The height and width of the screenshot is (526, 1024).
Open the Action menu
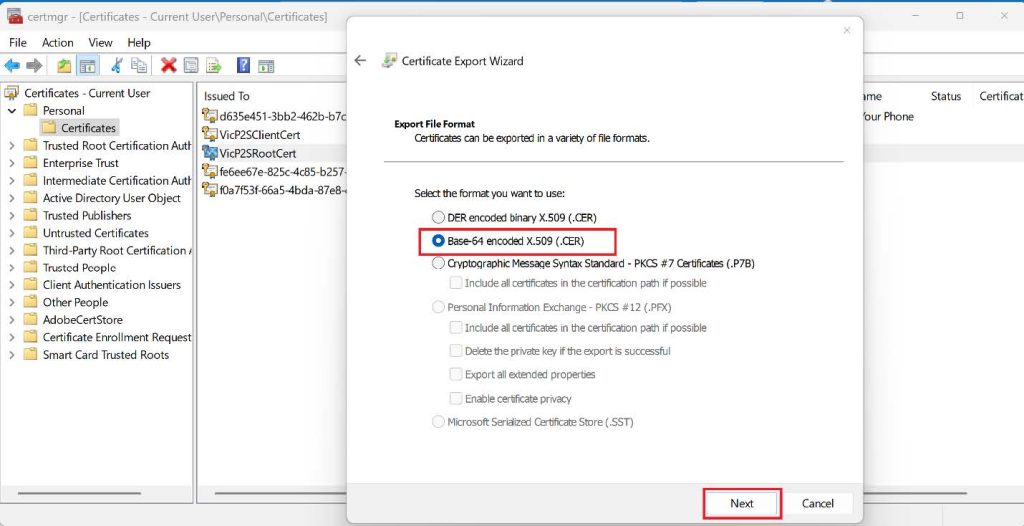click(x=57, y=43)
